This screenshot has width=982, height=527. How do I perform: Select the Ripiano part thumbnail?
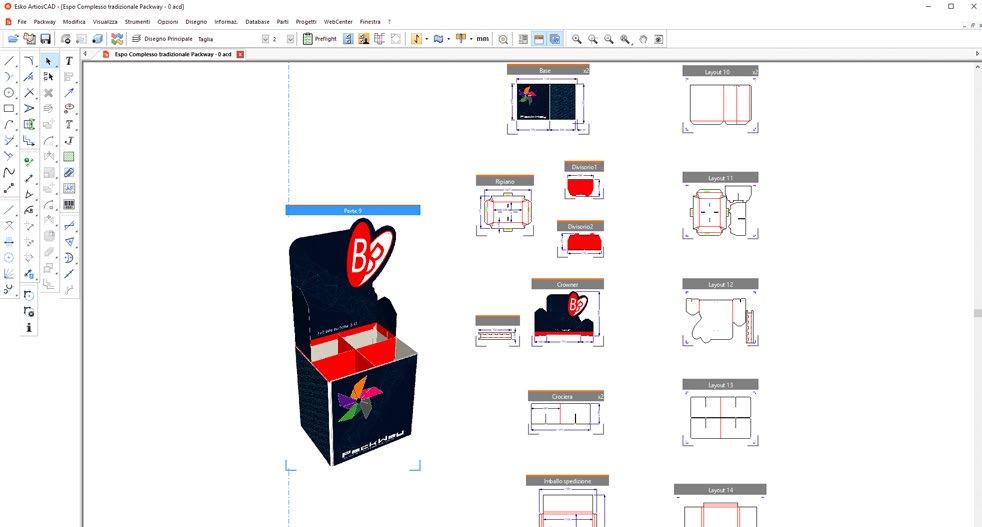click(x=505, y=206)
